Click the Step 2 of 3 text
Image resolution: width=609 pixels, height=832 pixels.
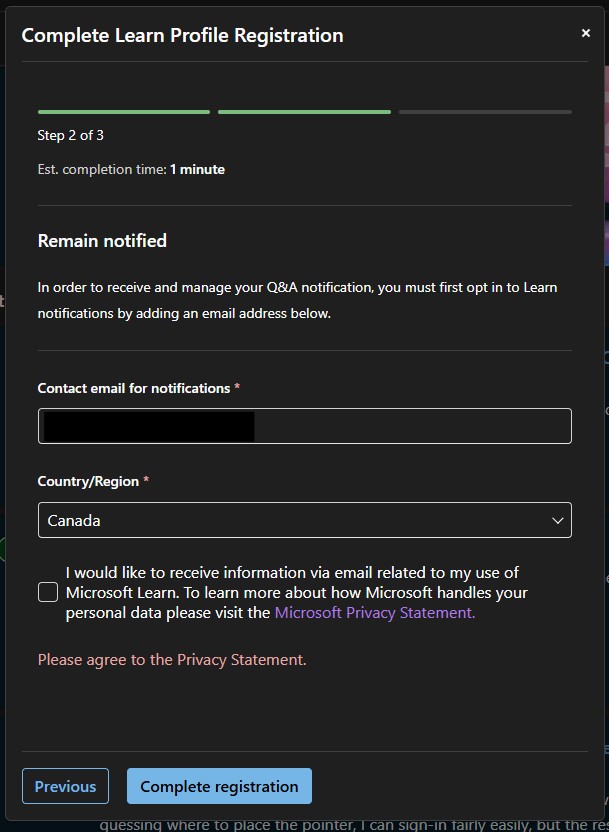click(x=71, y=135)
